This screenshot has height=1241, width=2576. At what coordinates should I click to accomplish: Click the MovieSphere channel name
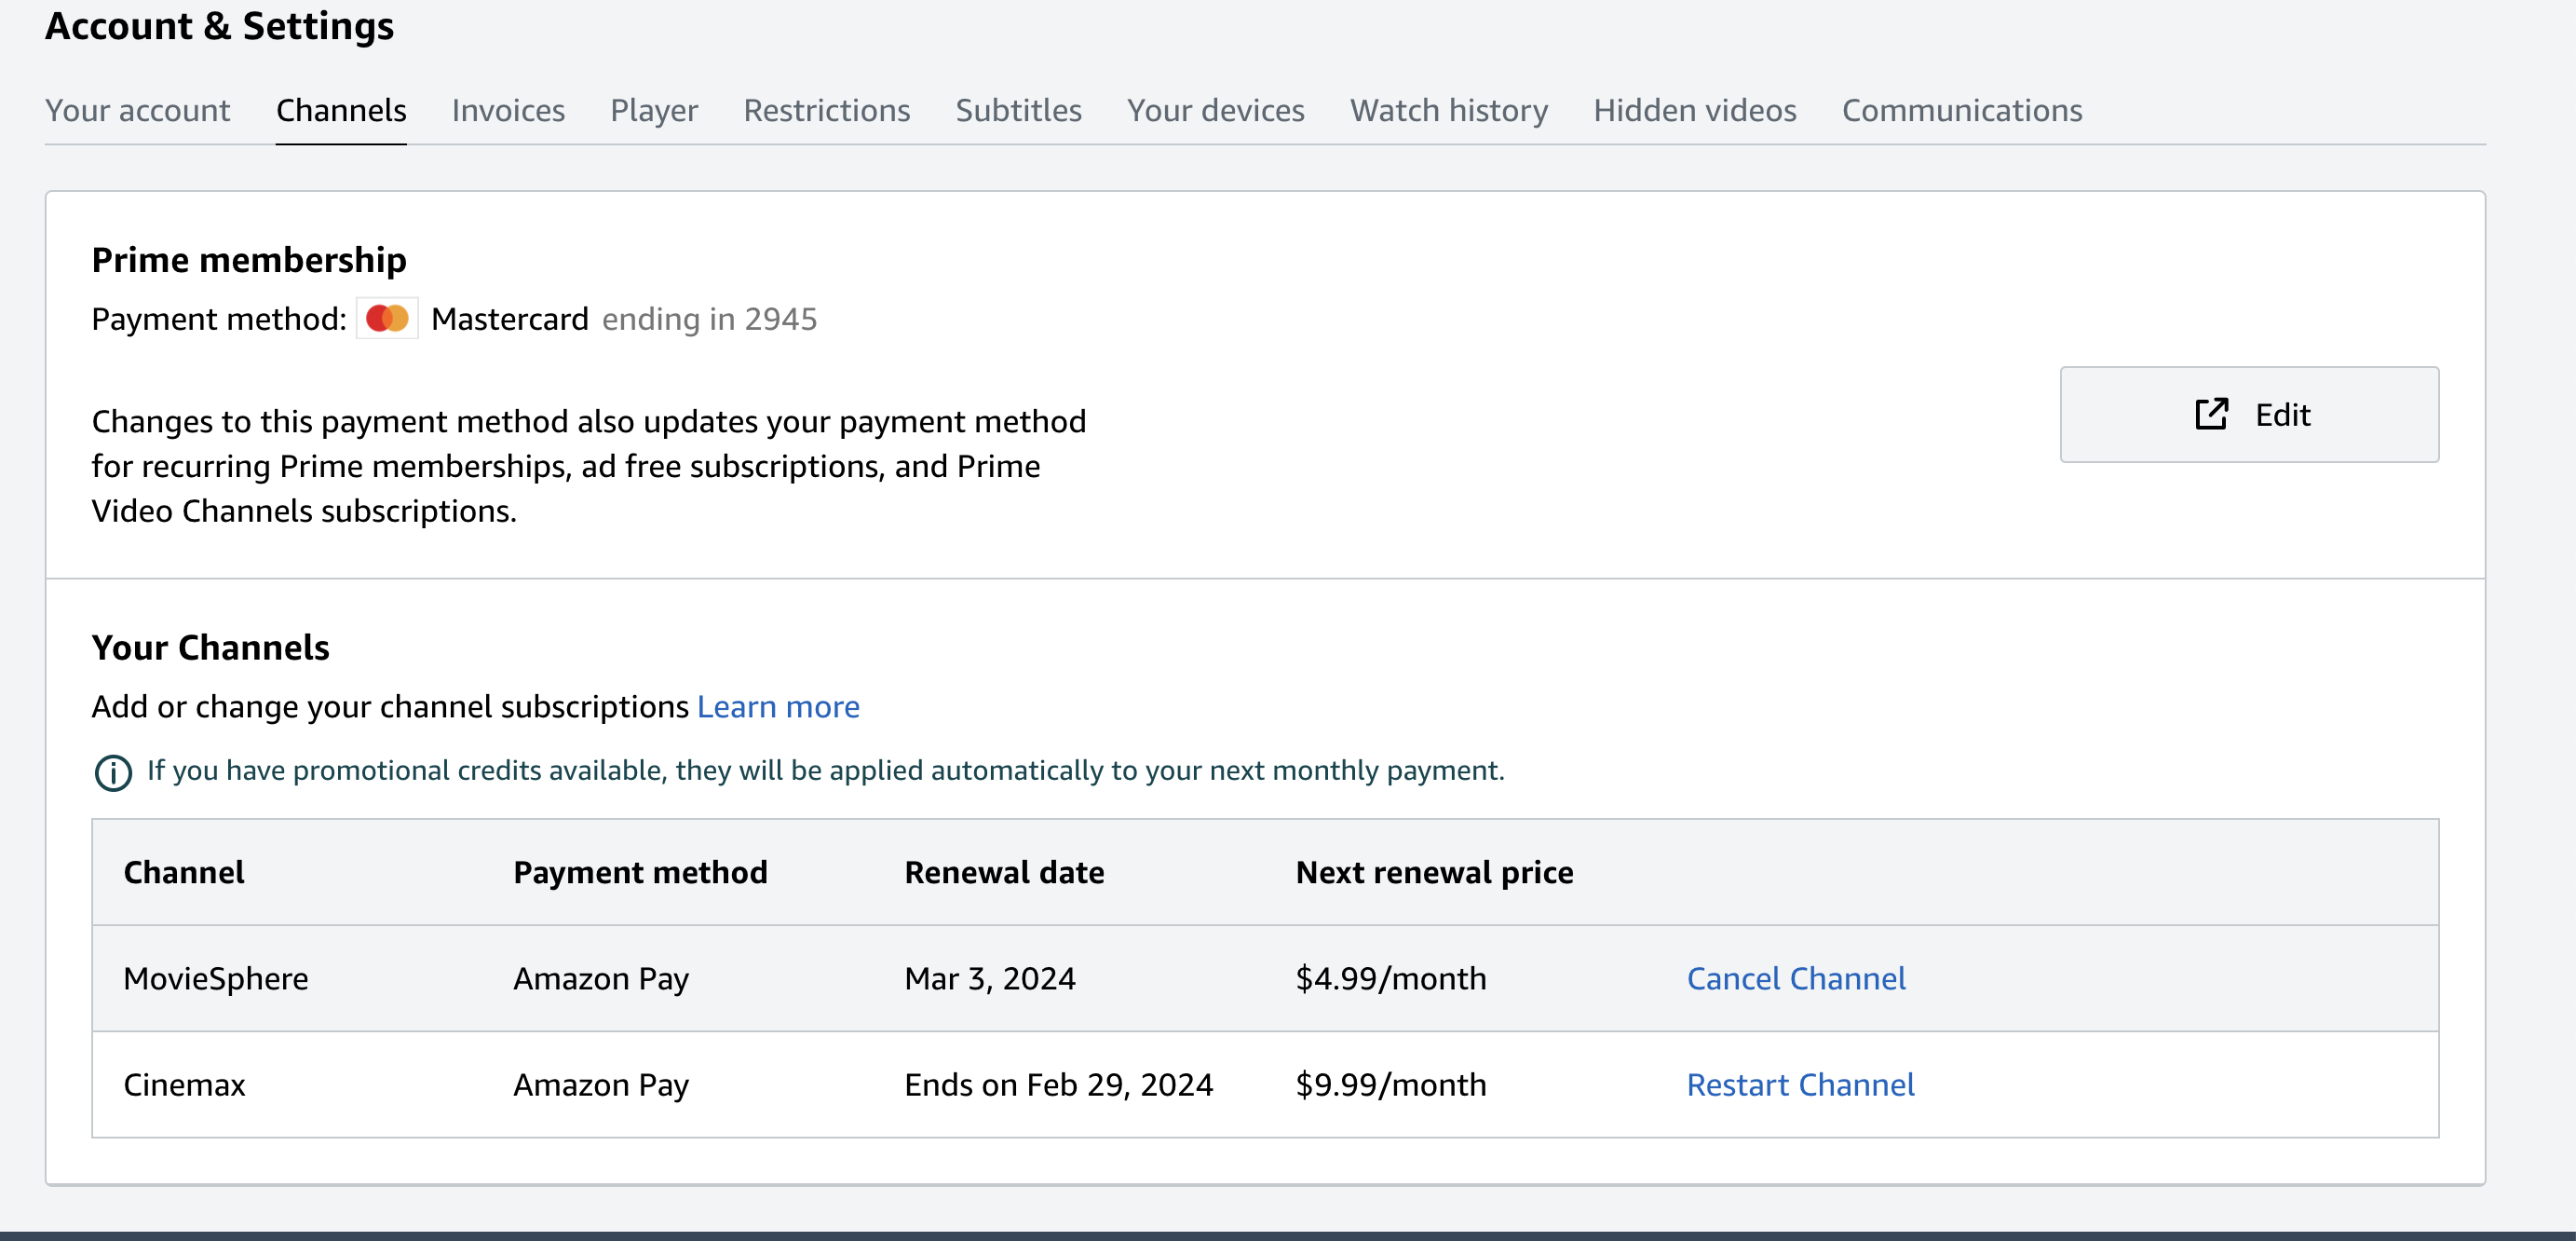[x=216, y=978]
